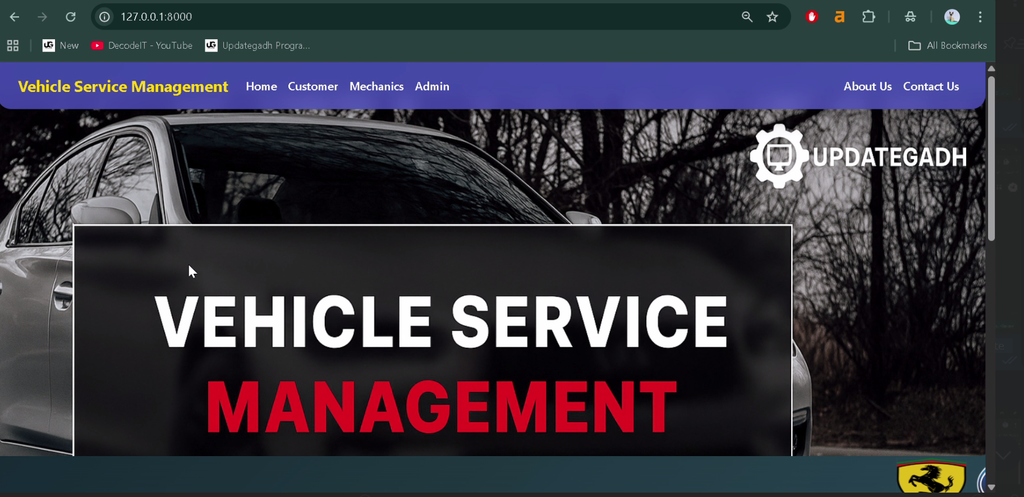The image size is (1024, 497).
Task: Go to Home in the navbar
Action: 261,86
